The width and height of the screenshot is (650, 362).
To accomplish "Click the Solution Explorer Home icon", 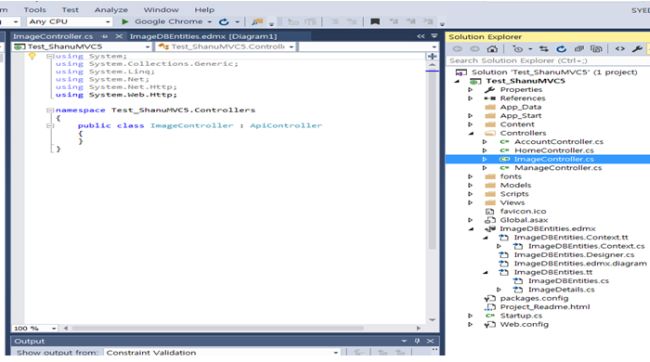I will (x=492, y=49).
